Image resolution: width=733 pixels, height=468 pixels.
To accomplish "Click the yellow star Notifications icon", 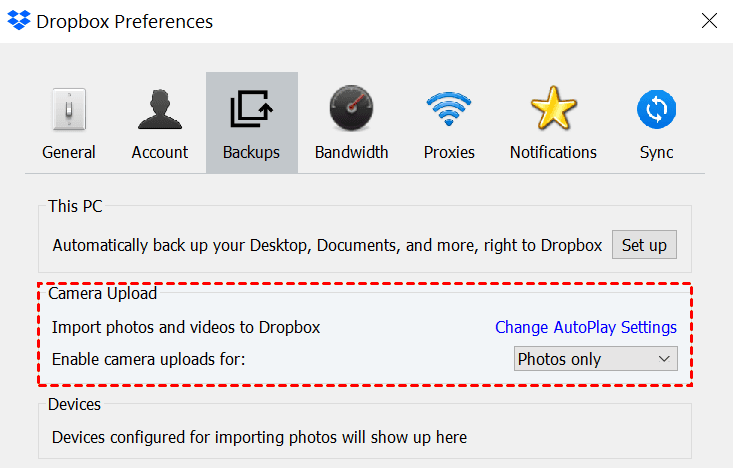I will click(553, 110).
